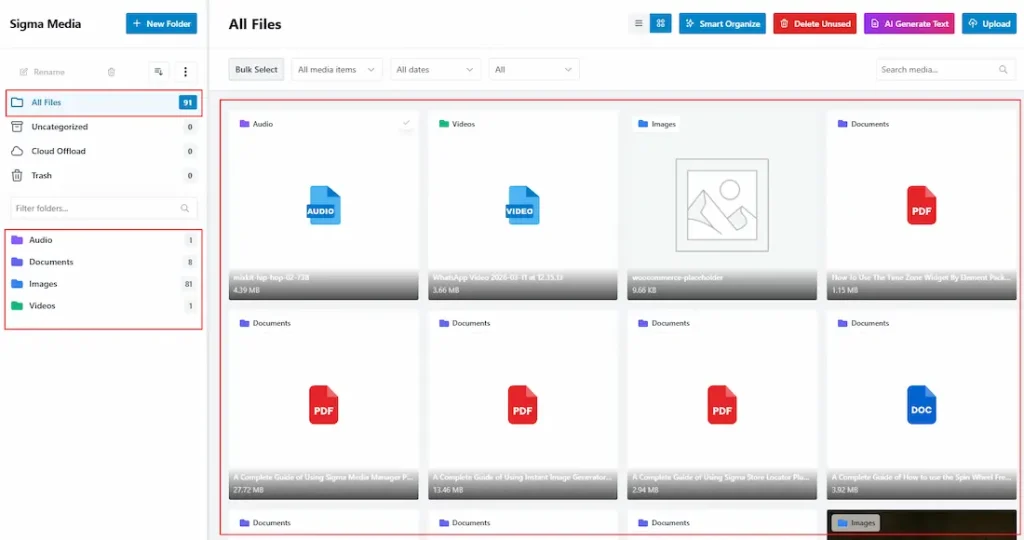This screenshot has height=540, width=1024.
Task: Open the All filter dropdown
Action: click(x=533, y=70)
